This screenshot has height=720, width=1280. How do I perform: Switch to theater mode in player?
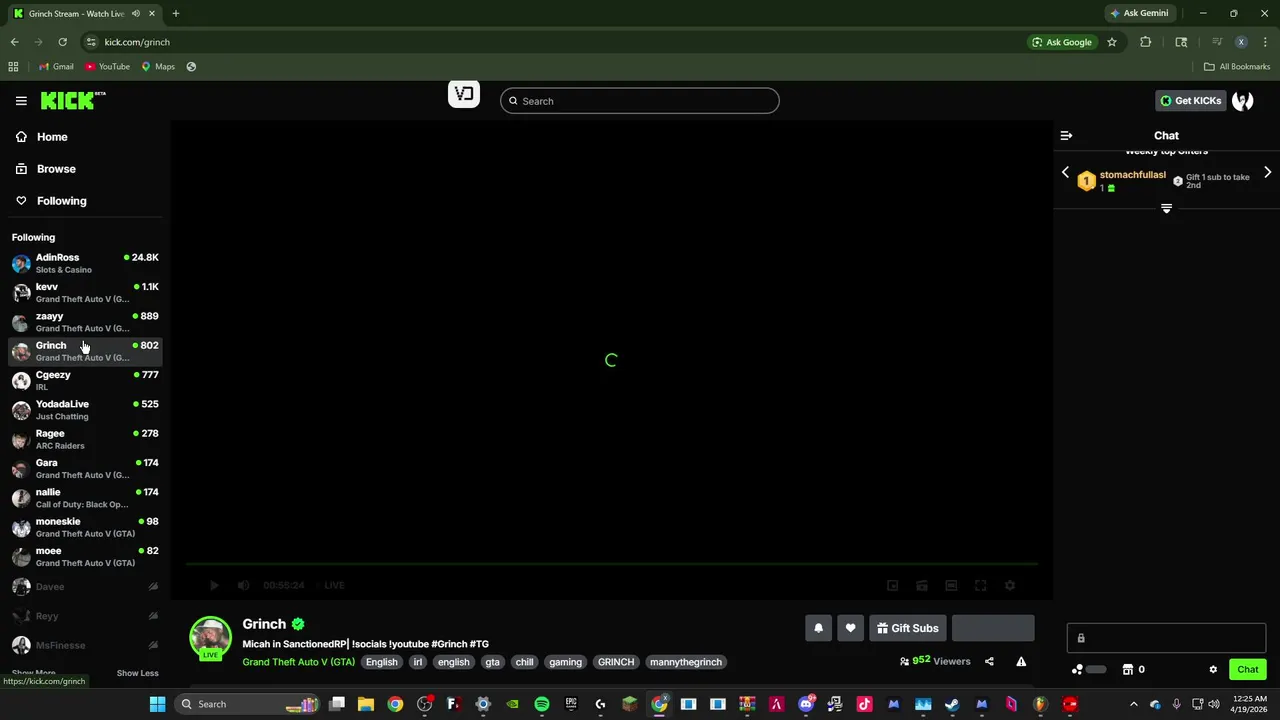[x=951, y=585]
